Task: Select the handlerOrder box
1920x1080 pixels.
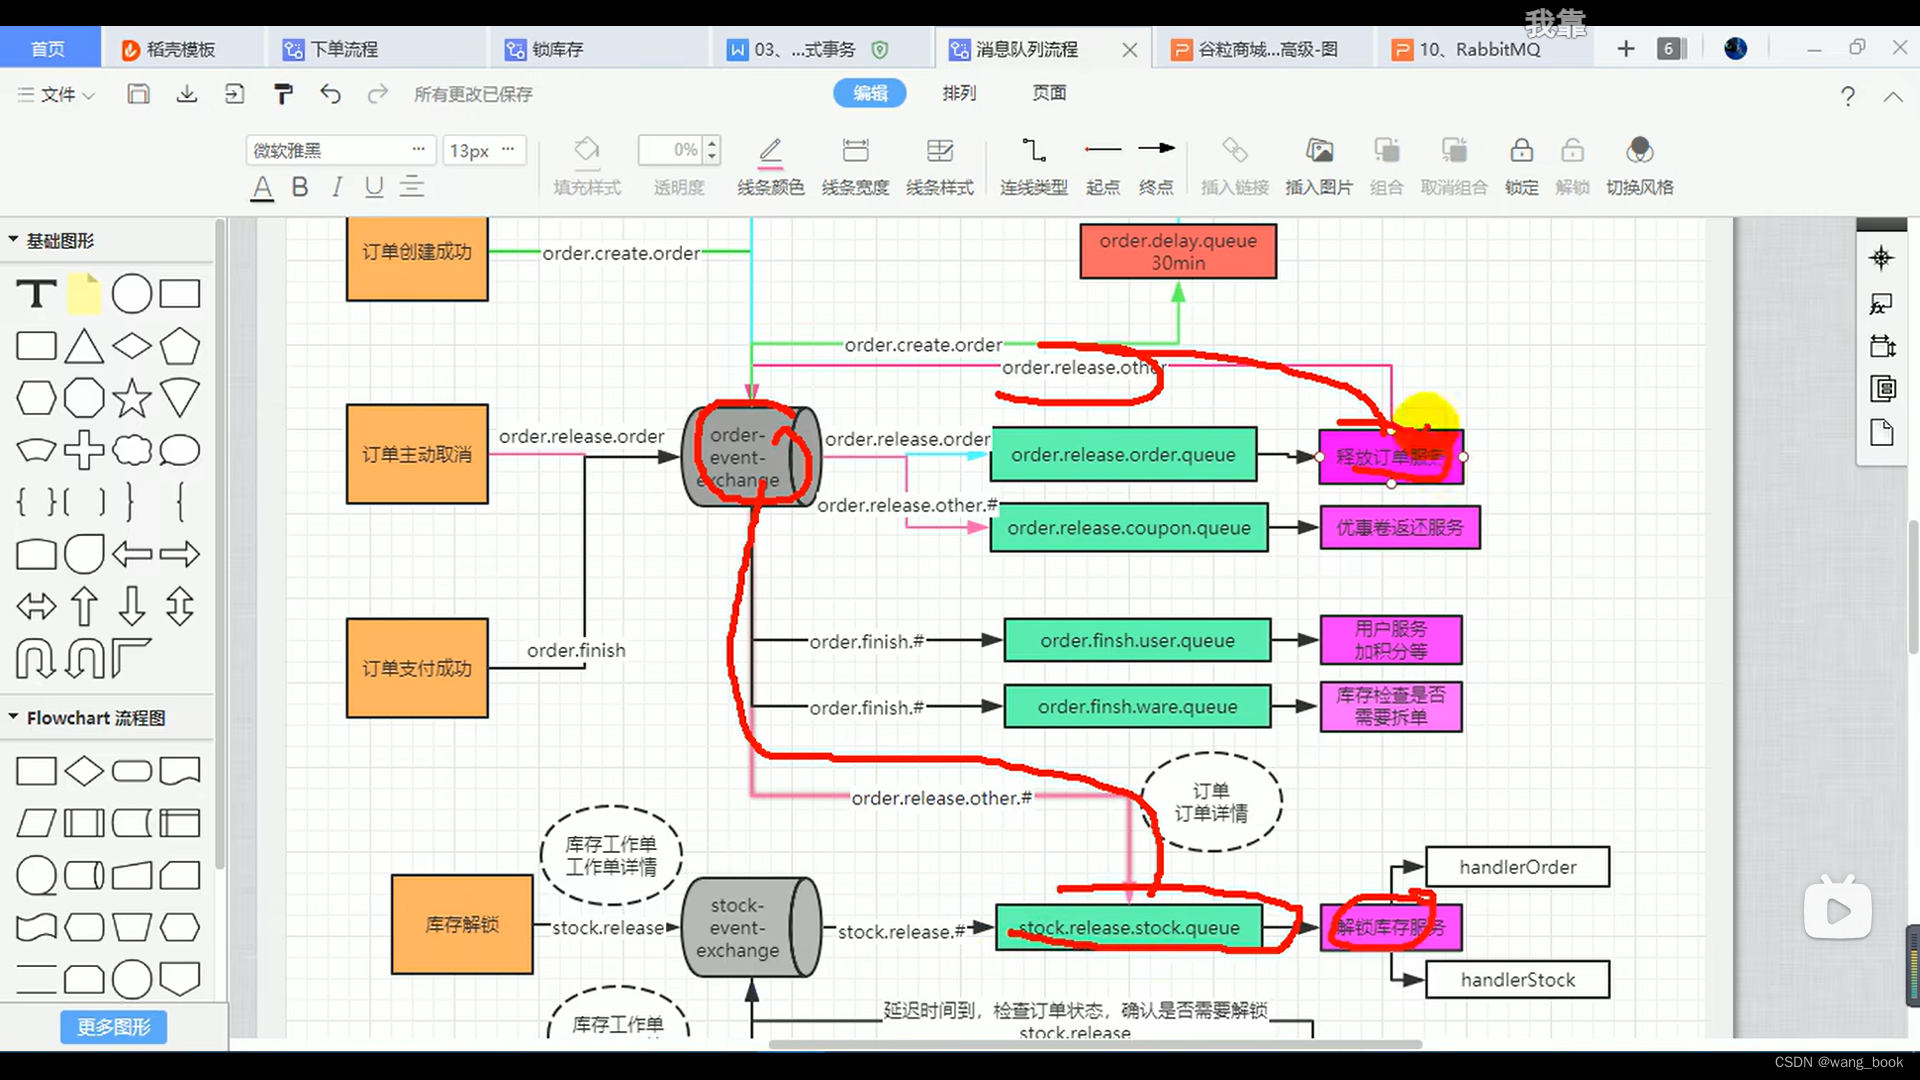Action: point(1517,867)
